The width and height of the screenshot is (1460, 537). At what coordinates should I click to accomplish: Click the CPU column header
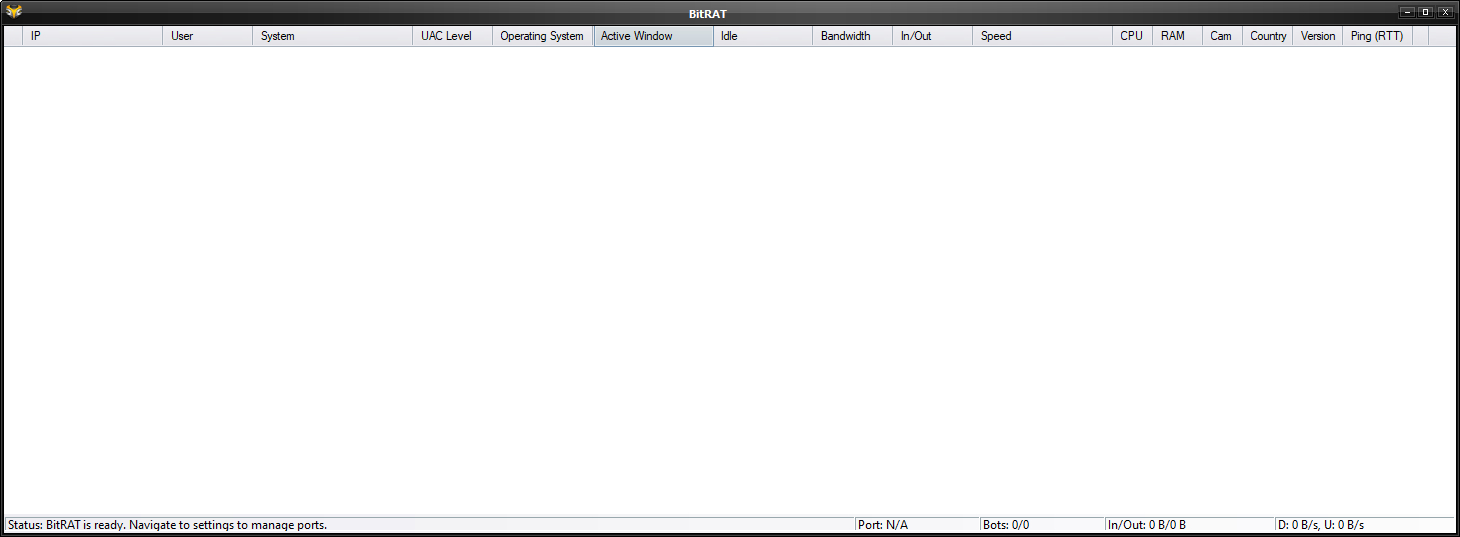(1132, 36)
